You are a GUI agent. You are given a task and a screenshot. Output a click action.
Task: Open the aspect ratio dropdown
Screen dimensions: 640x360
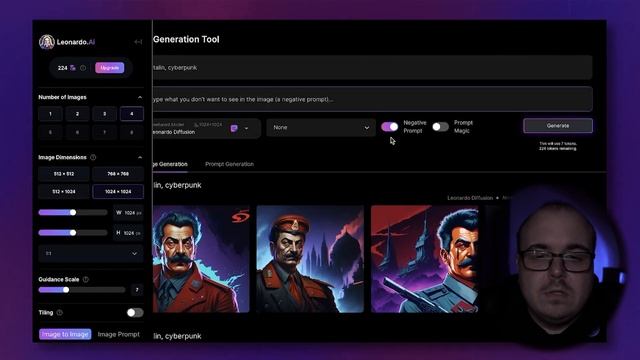(91, 253)
